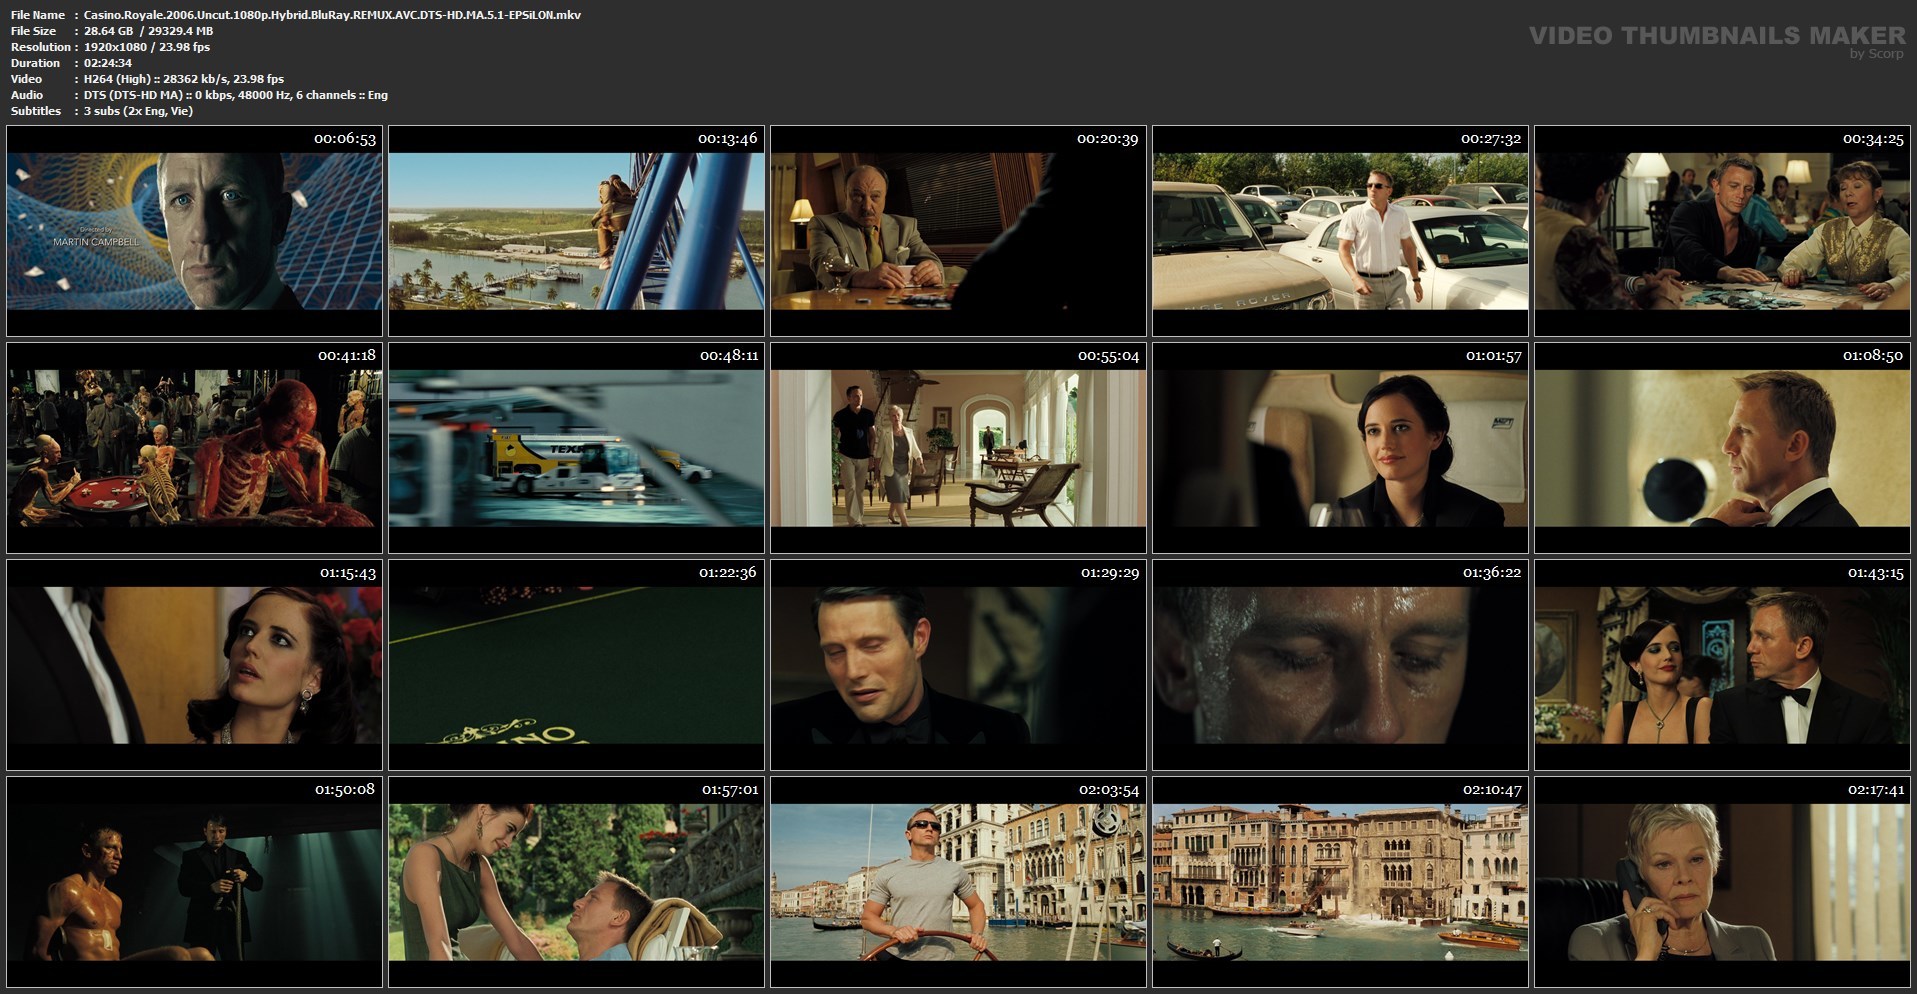Select the frame stamped 00:41:18
Image resolution: width=1917 pixels, height=994 pixels.
194,448
